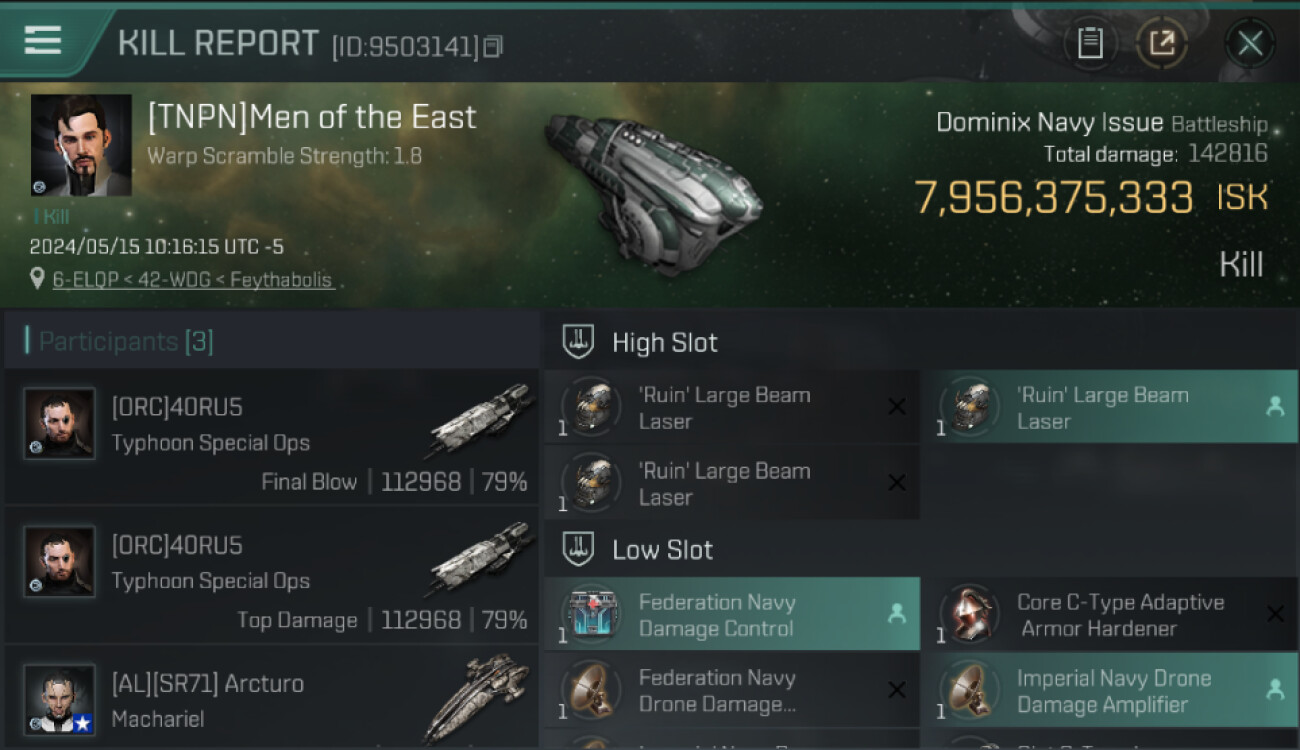Close the kill report window
The height and width of the screenshot is (750, 1300).
tap(1250, 43)
